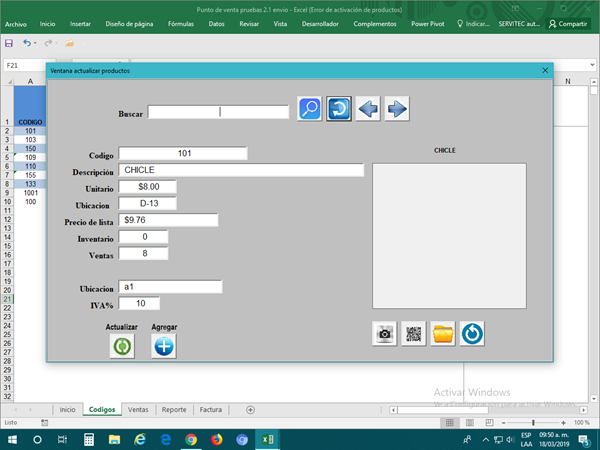Switch to the Factura sheet tab
The width and height of the screenshot is (600, 450).
(x=210, y=409)
